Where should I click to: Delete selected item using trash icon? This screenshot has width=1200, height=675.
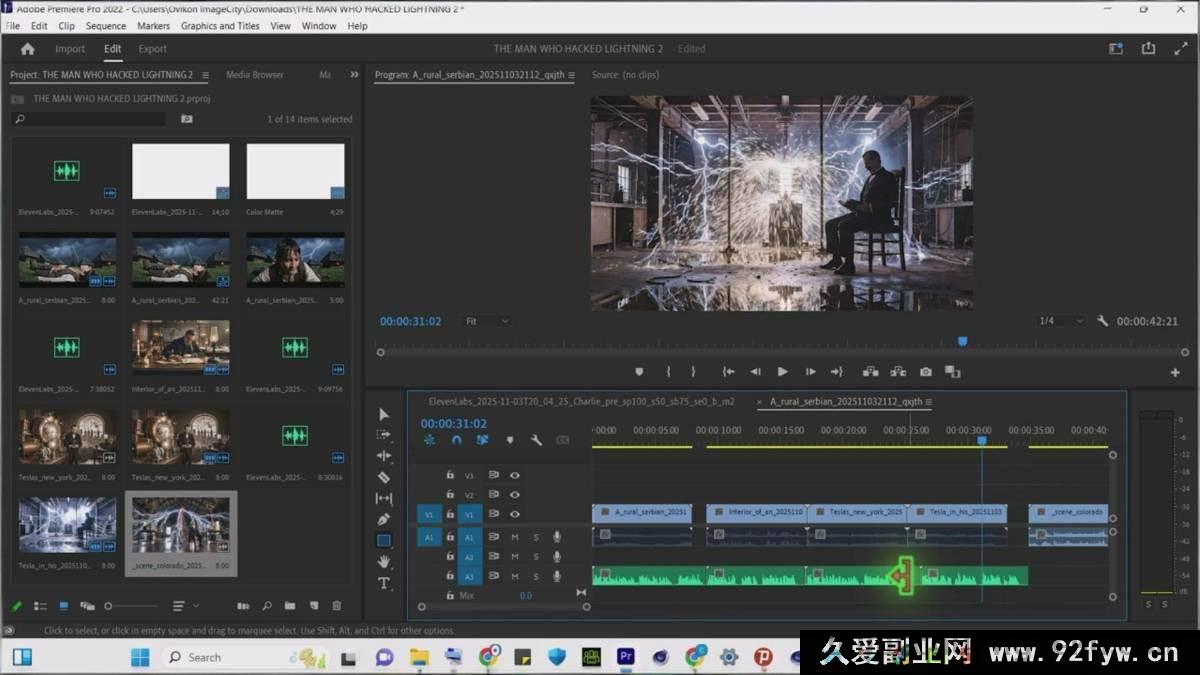pyautogui.click(x=337, y=606)
